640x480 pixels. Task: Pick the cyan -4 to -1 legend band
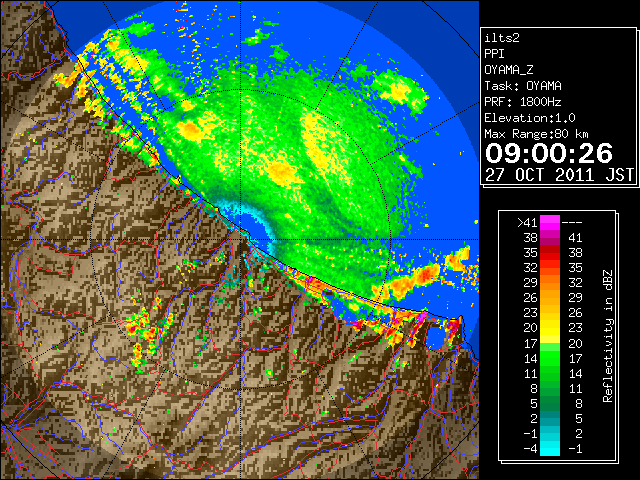pos(550,448)
